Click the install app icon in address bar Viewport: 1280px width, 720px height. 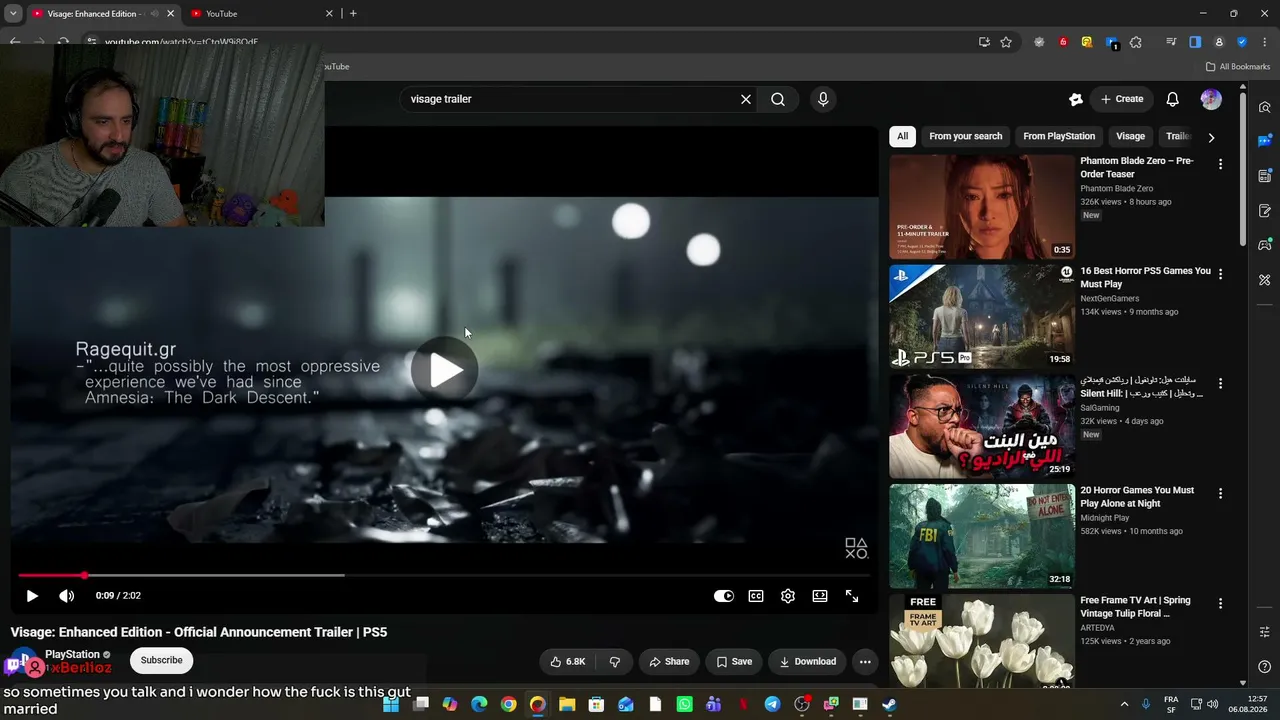coord(984,42)
